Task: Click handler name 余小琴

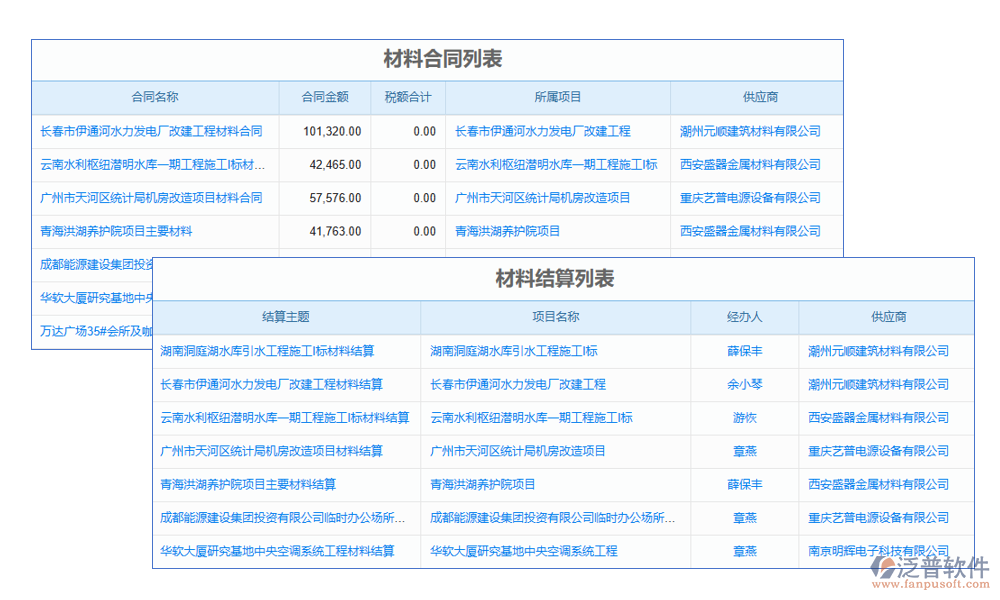Action: click(x=744, y=384)
